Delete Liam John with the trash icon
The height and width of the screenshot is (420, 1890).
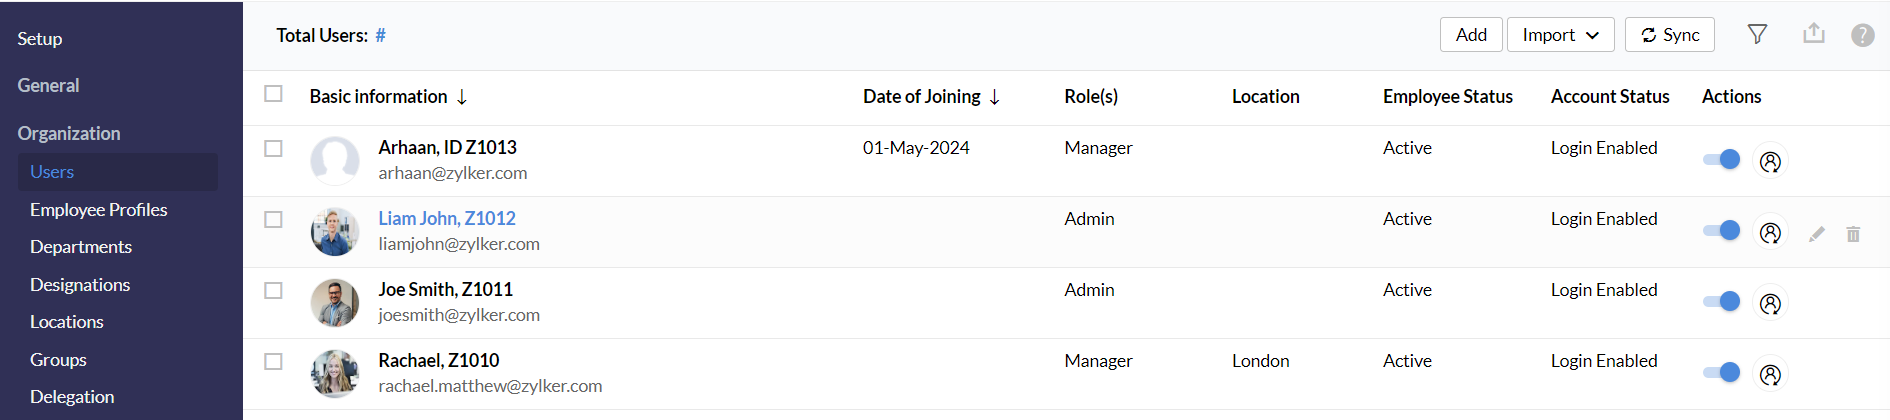tap(1853, 234)
